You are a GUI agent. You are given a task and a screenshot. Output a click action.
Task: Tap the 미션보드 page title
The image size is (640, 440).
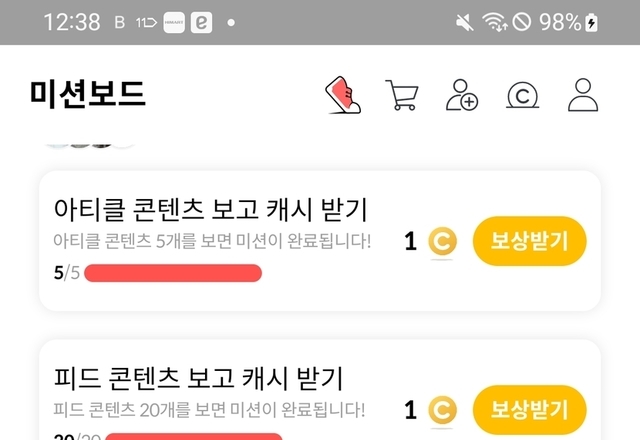[x=88, y=94]
